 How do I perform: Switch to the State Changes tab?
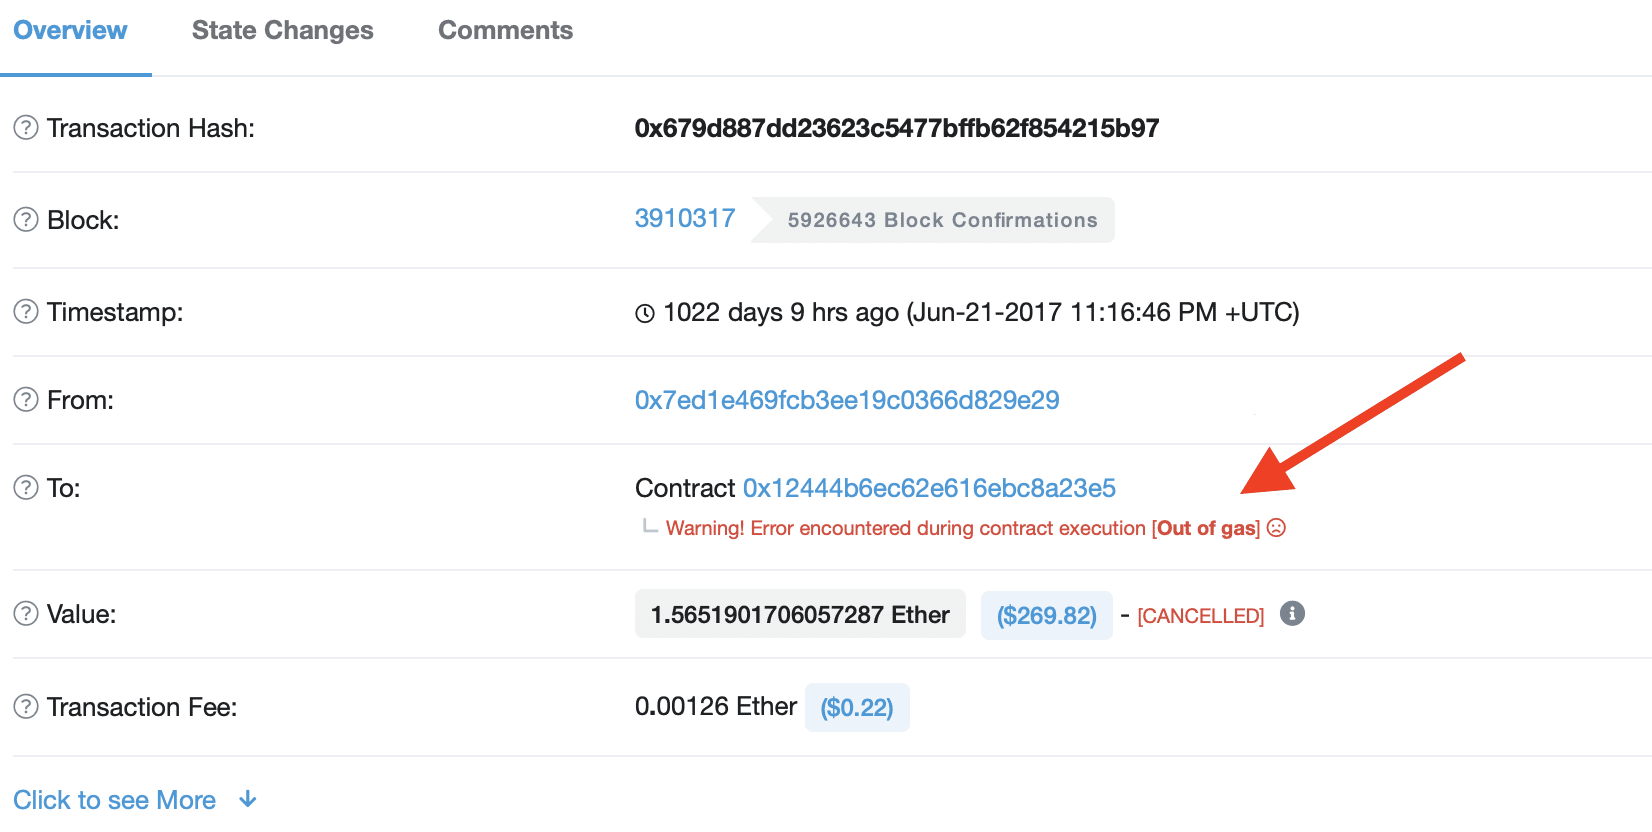click(282, 31)
